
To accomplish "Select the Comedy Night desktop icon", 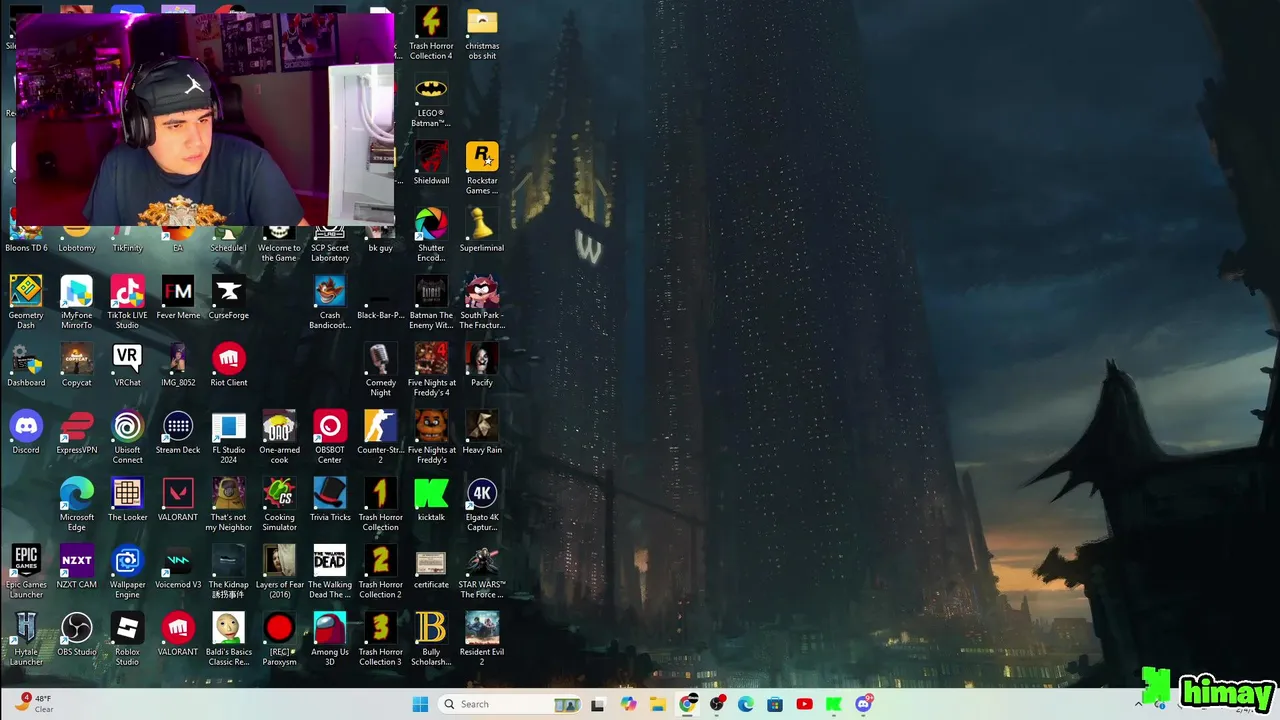I will tap(380, 369).
